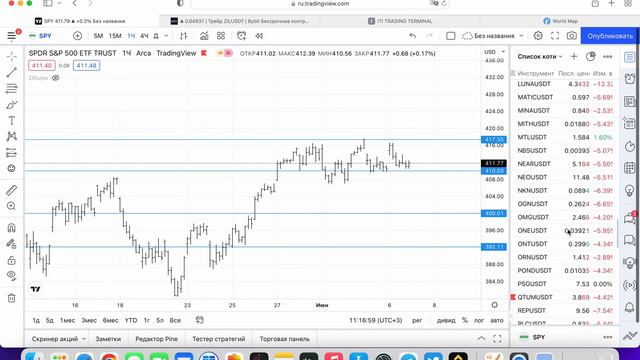Toggle lock all drawings
The height and width of the screenshot is (360, 640).
click(x=11, y=260)
